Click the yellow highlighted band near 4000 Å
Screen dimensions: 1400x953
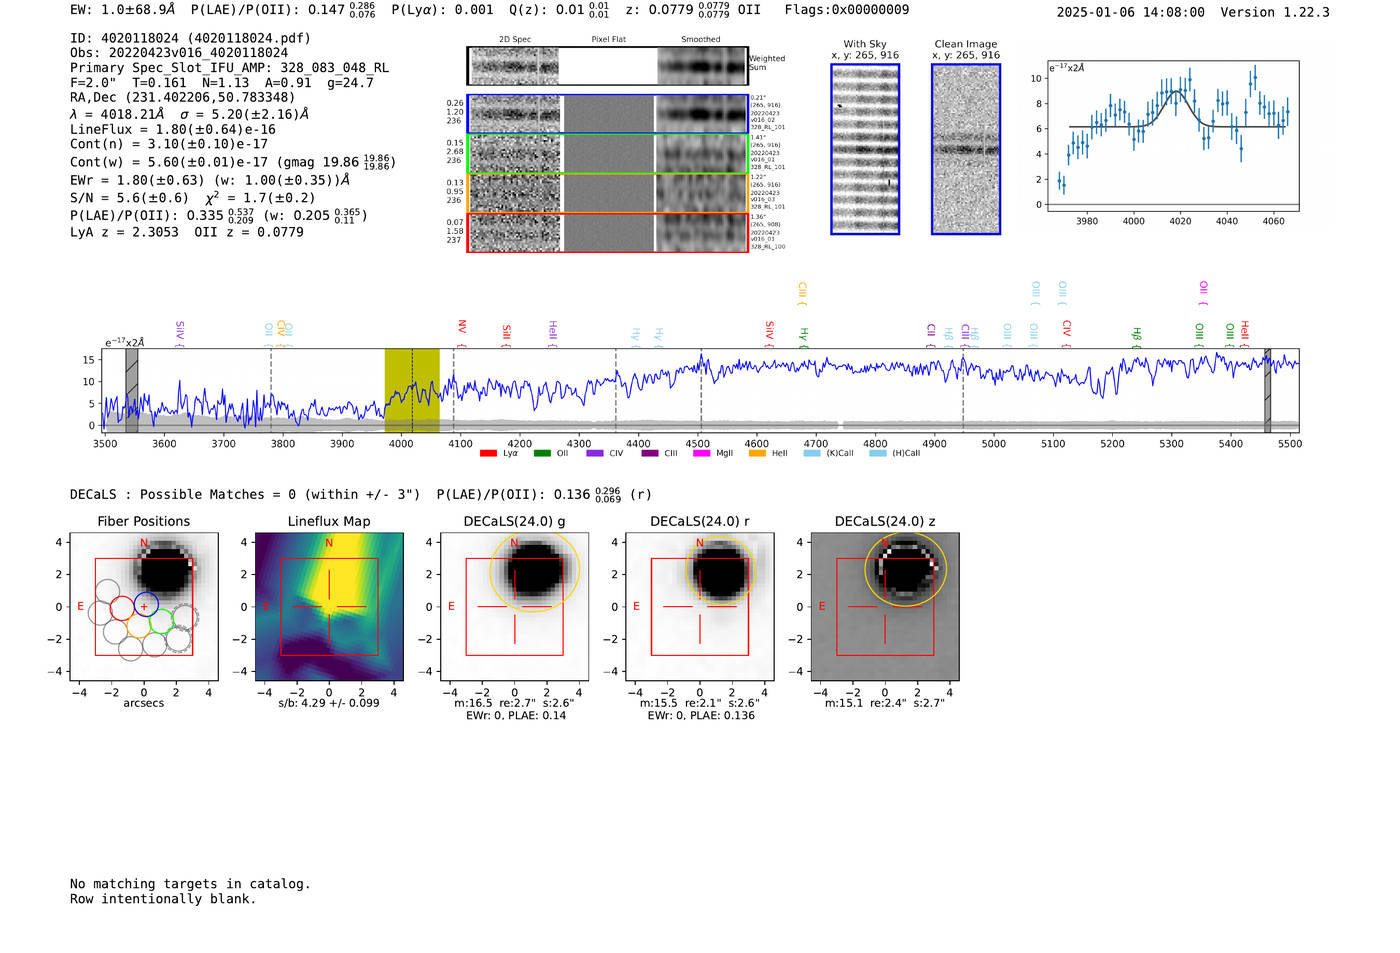tap(412, 390)
